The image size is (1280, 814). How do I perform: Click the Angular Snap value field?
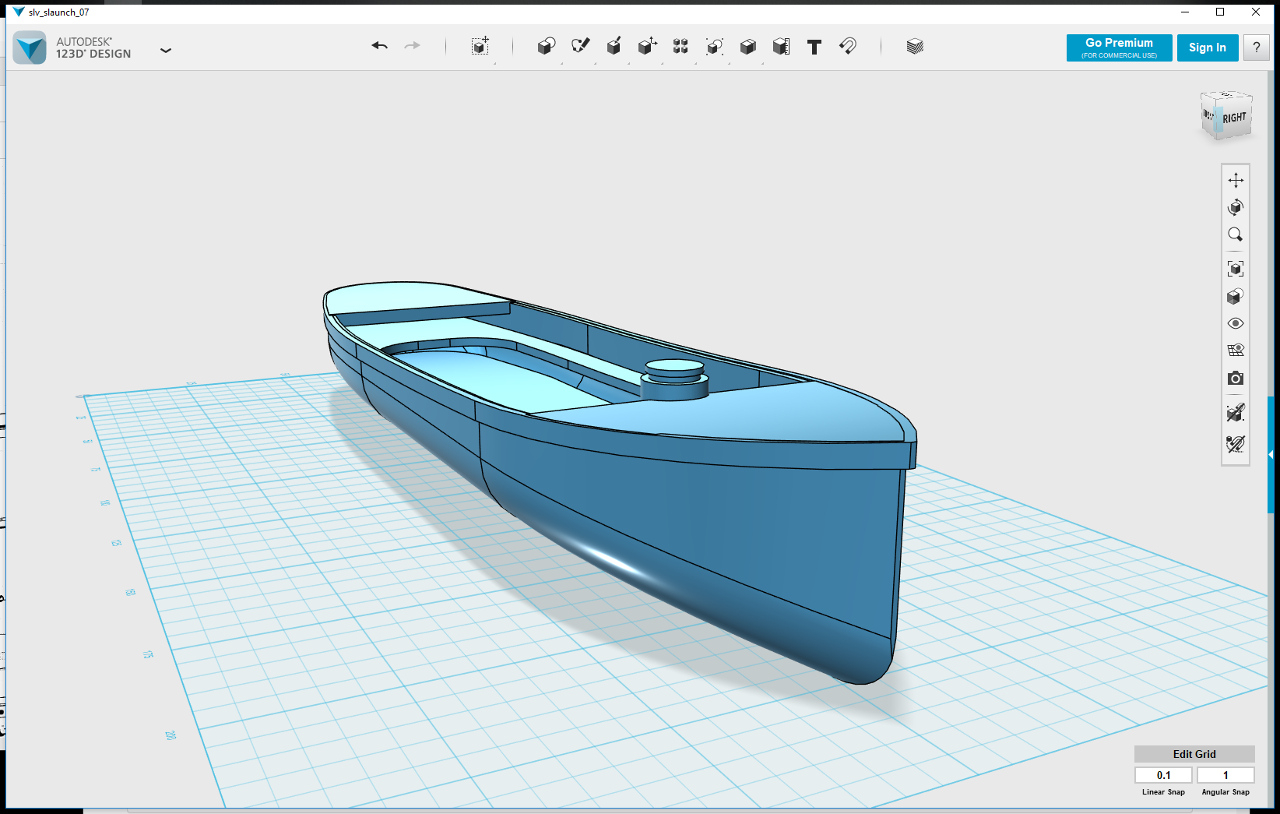click(x=1225, y=775)
